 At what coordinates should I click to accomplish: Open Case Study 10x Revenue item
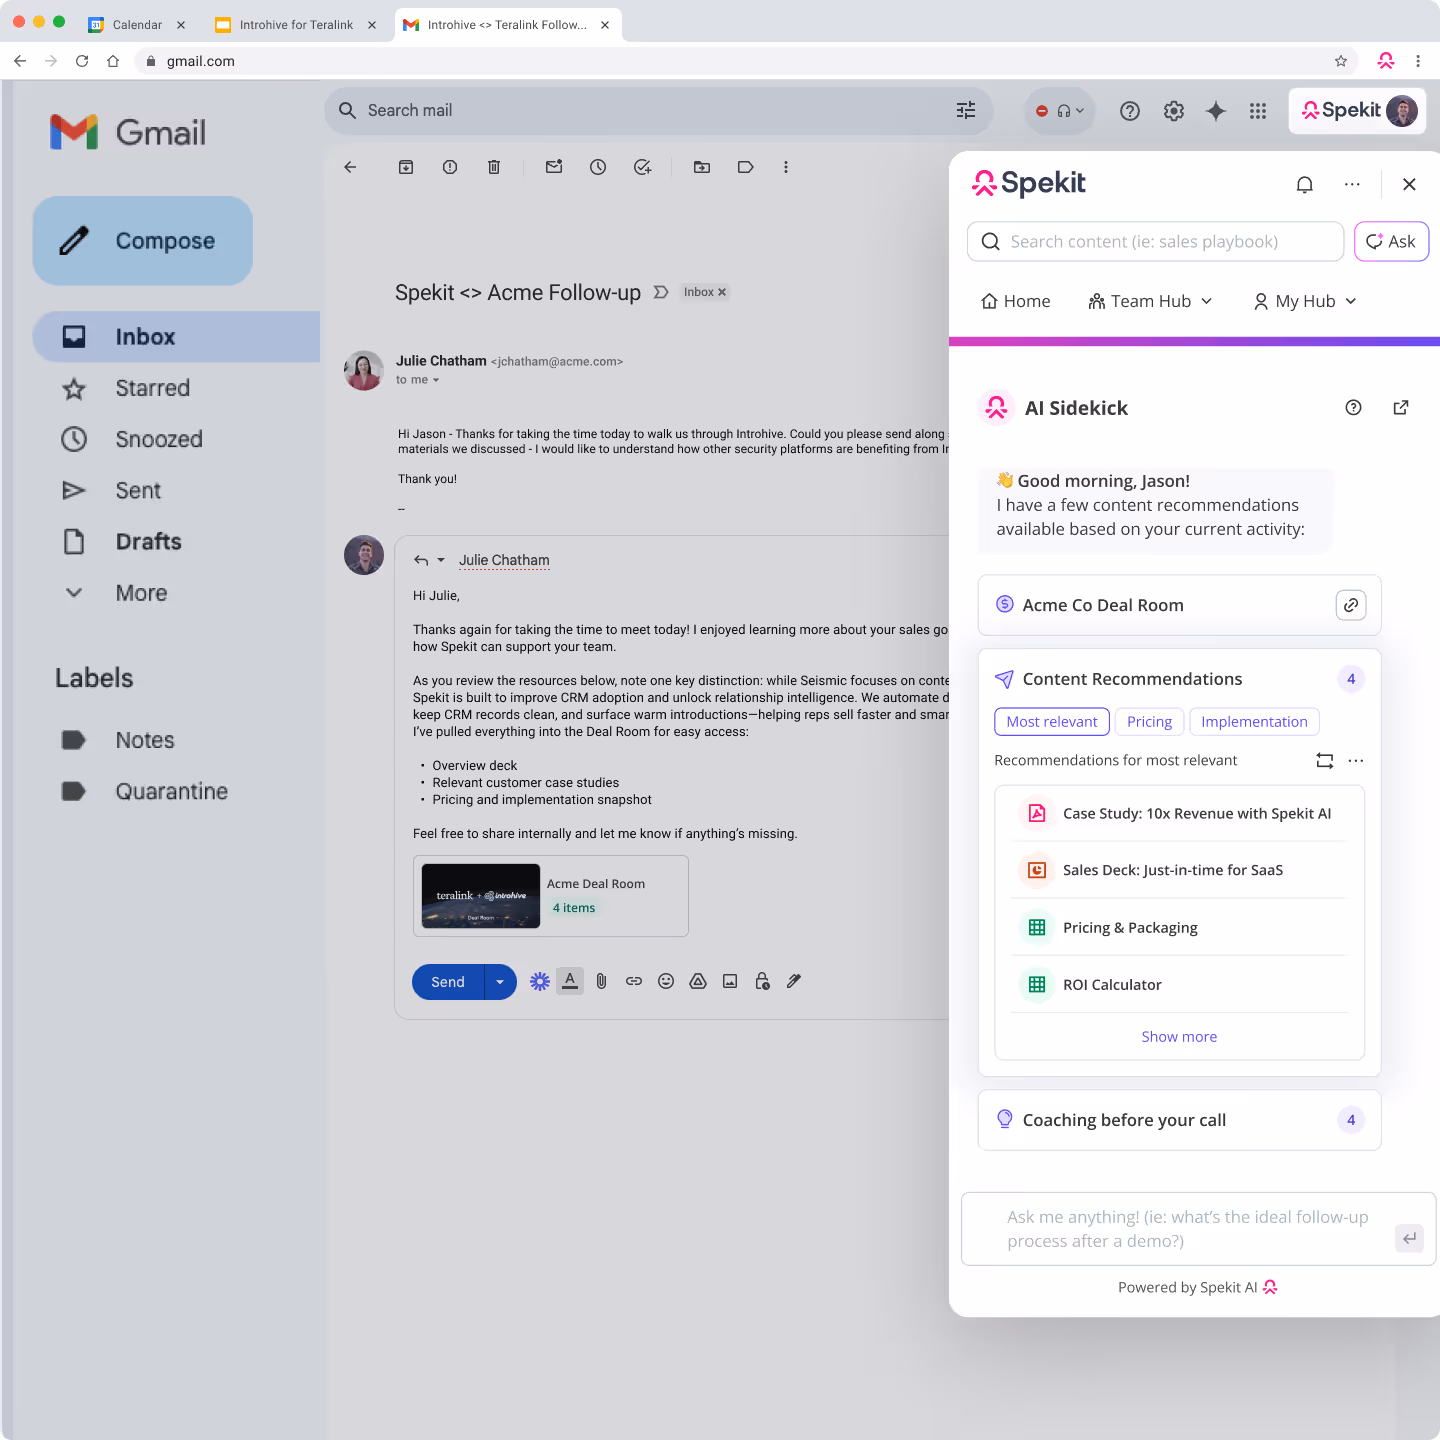pyautogui.click(x=1179, y=813)
